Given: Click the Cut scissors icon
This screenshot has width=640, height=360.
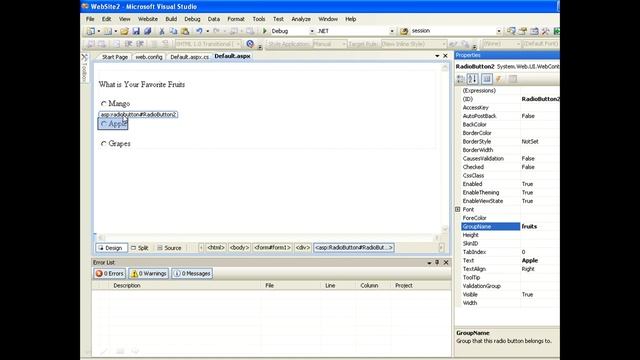Looking at the screenshot, I should pyautogui.click(x=162, y=31).
